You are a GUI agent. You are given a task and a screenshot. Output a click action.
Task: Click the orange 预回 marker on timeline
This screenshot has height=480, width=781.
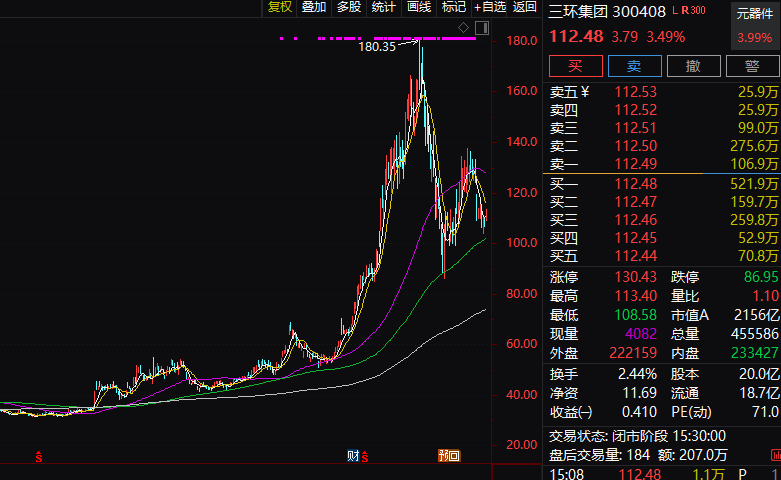point(449,455)
